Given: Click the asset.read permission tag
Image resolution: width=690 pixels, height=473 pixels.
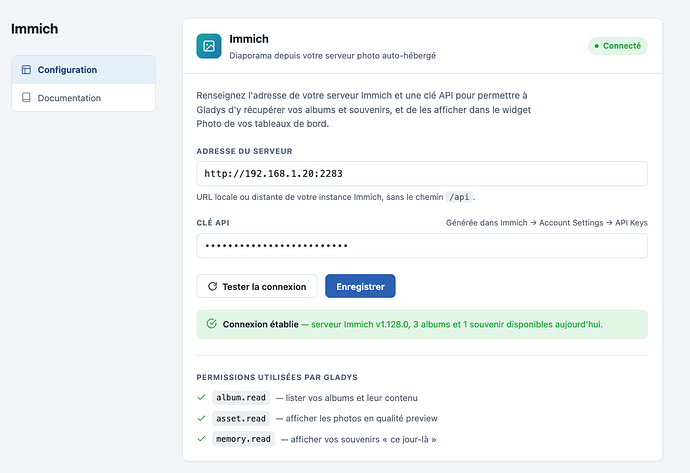Looking at the screenshot, I should [x=241, y=418].
